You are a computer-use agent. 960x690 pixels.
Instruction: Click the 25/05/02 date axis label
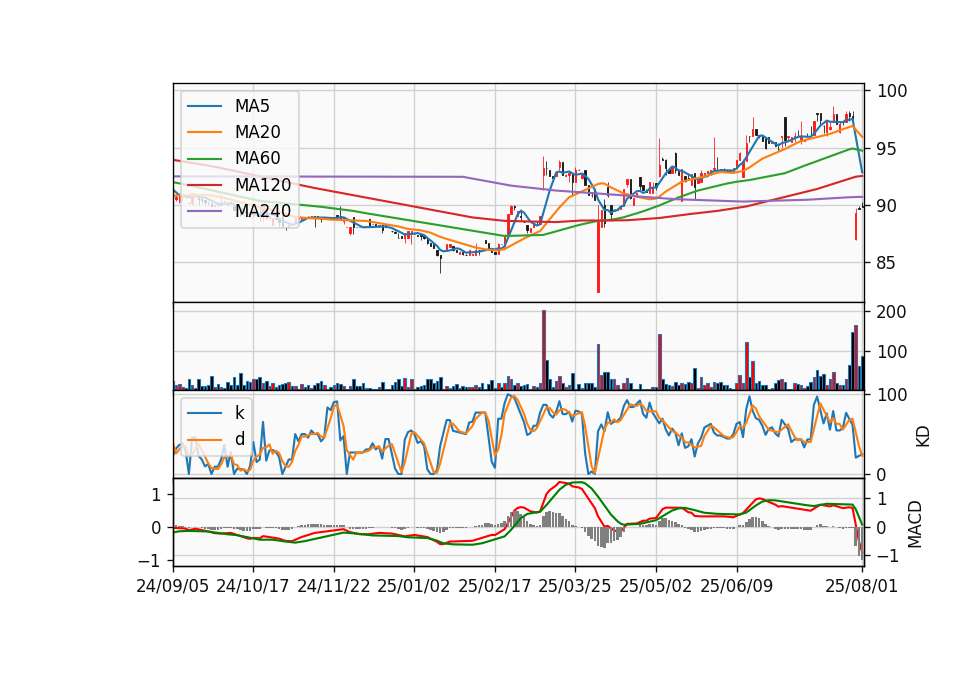tap(656, 586)
